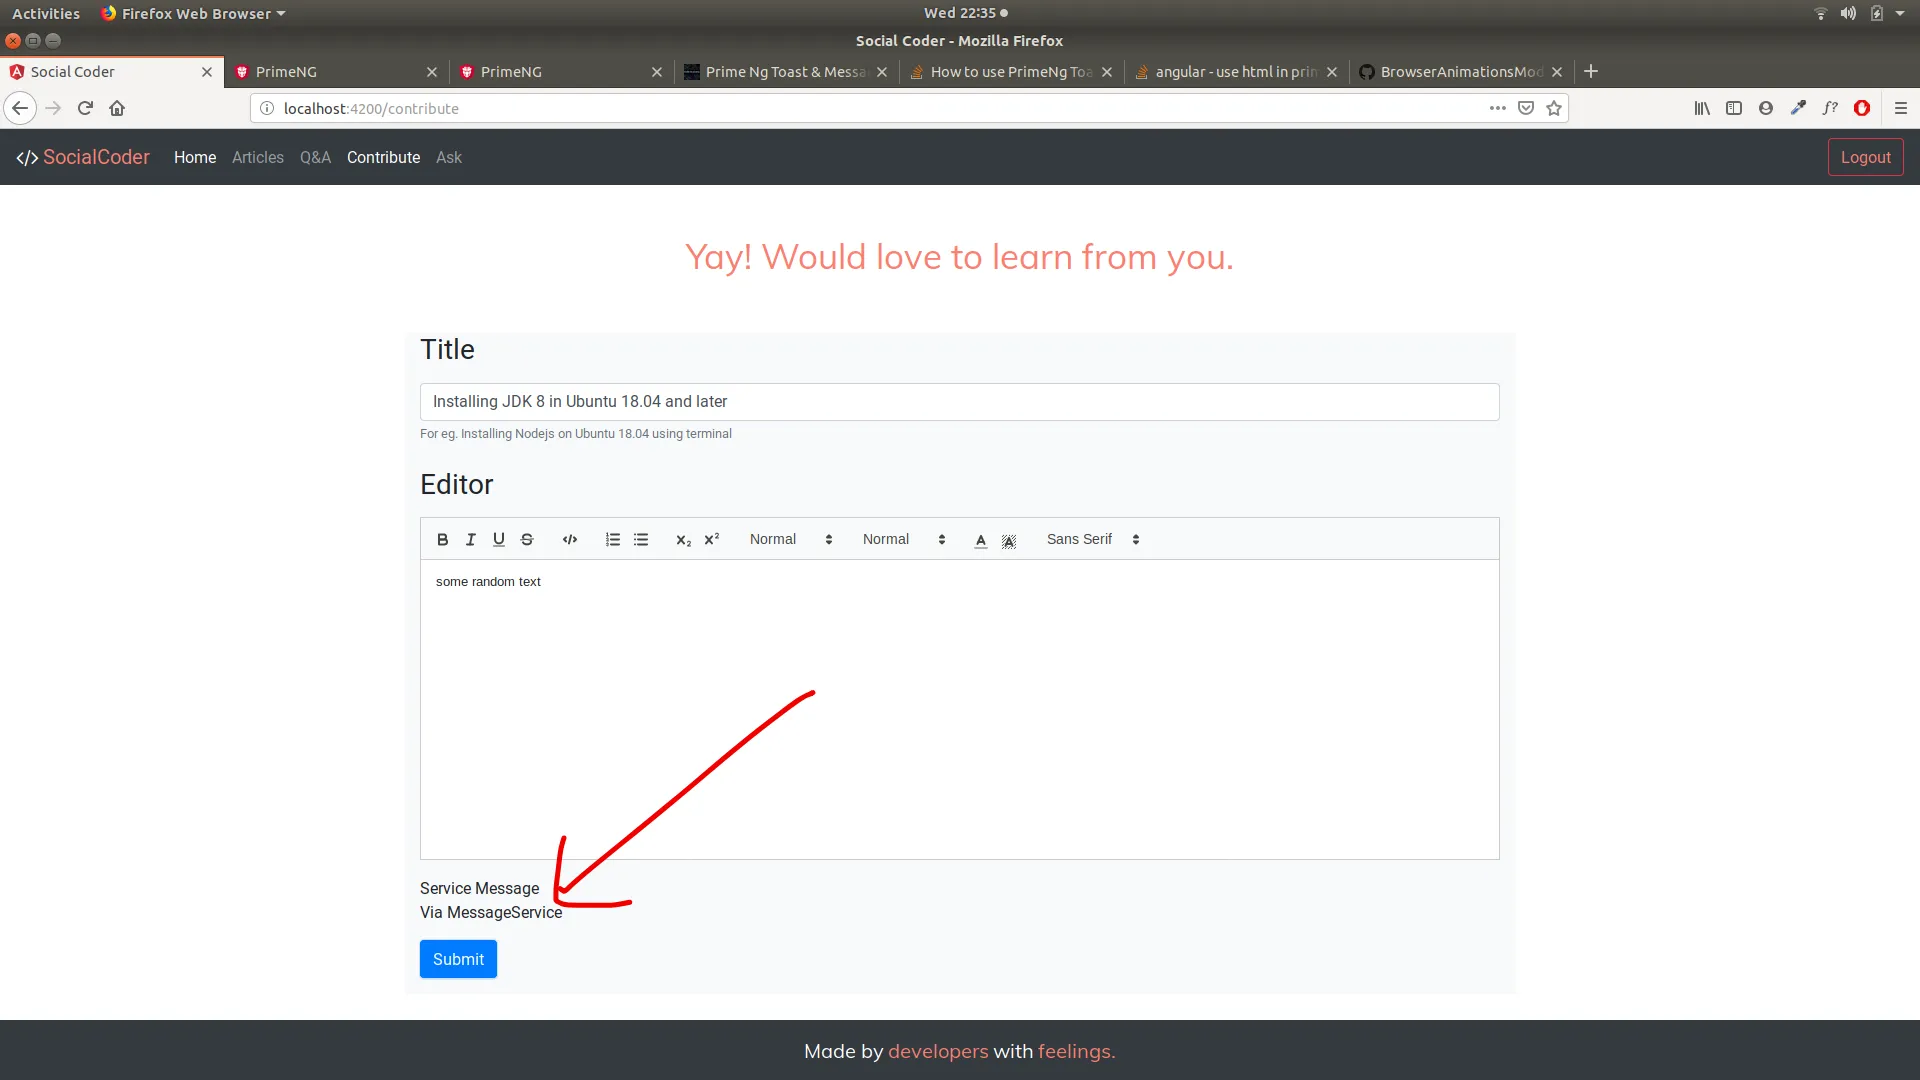Open the text color picker
1920x1080 pixels.
[x=981, y=540]
